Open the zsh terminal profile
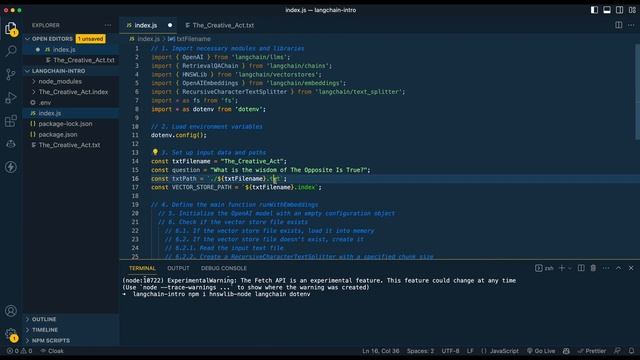 click(544, 268)
